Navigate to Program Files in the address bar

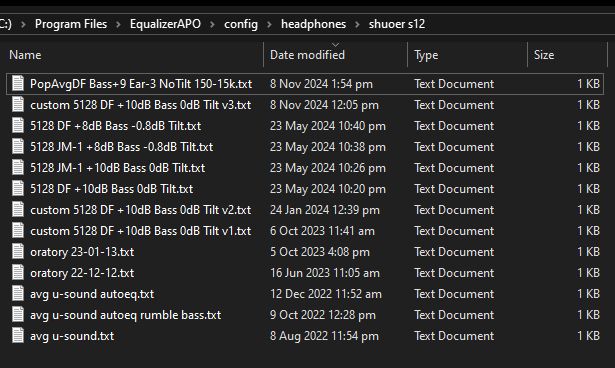[71, 24]
